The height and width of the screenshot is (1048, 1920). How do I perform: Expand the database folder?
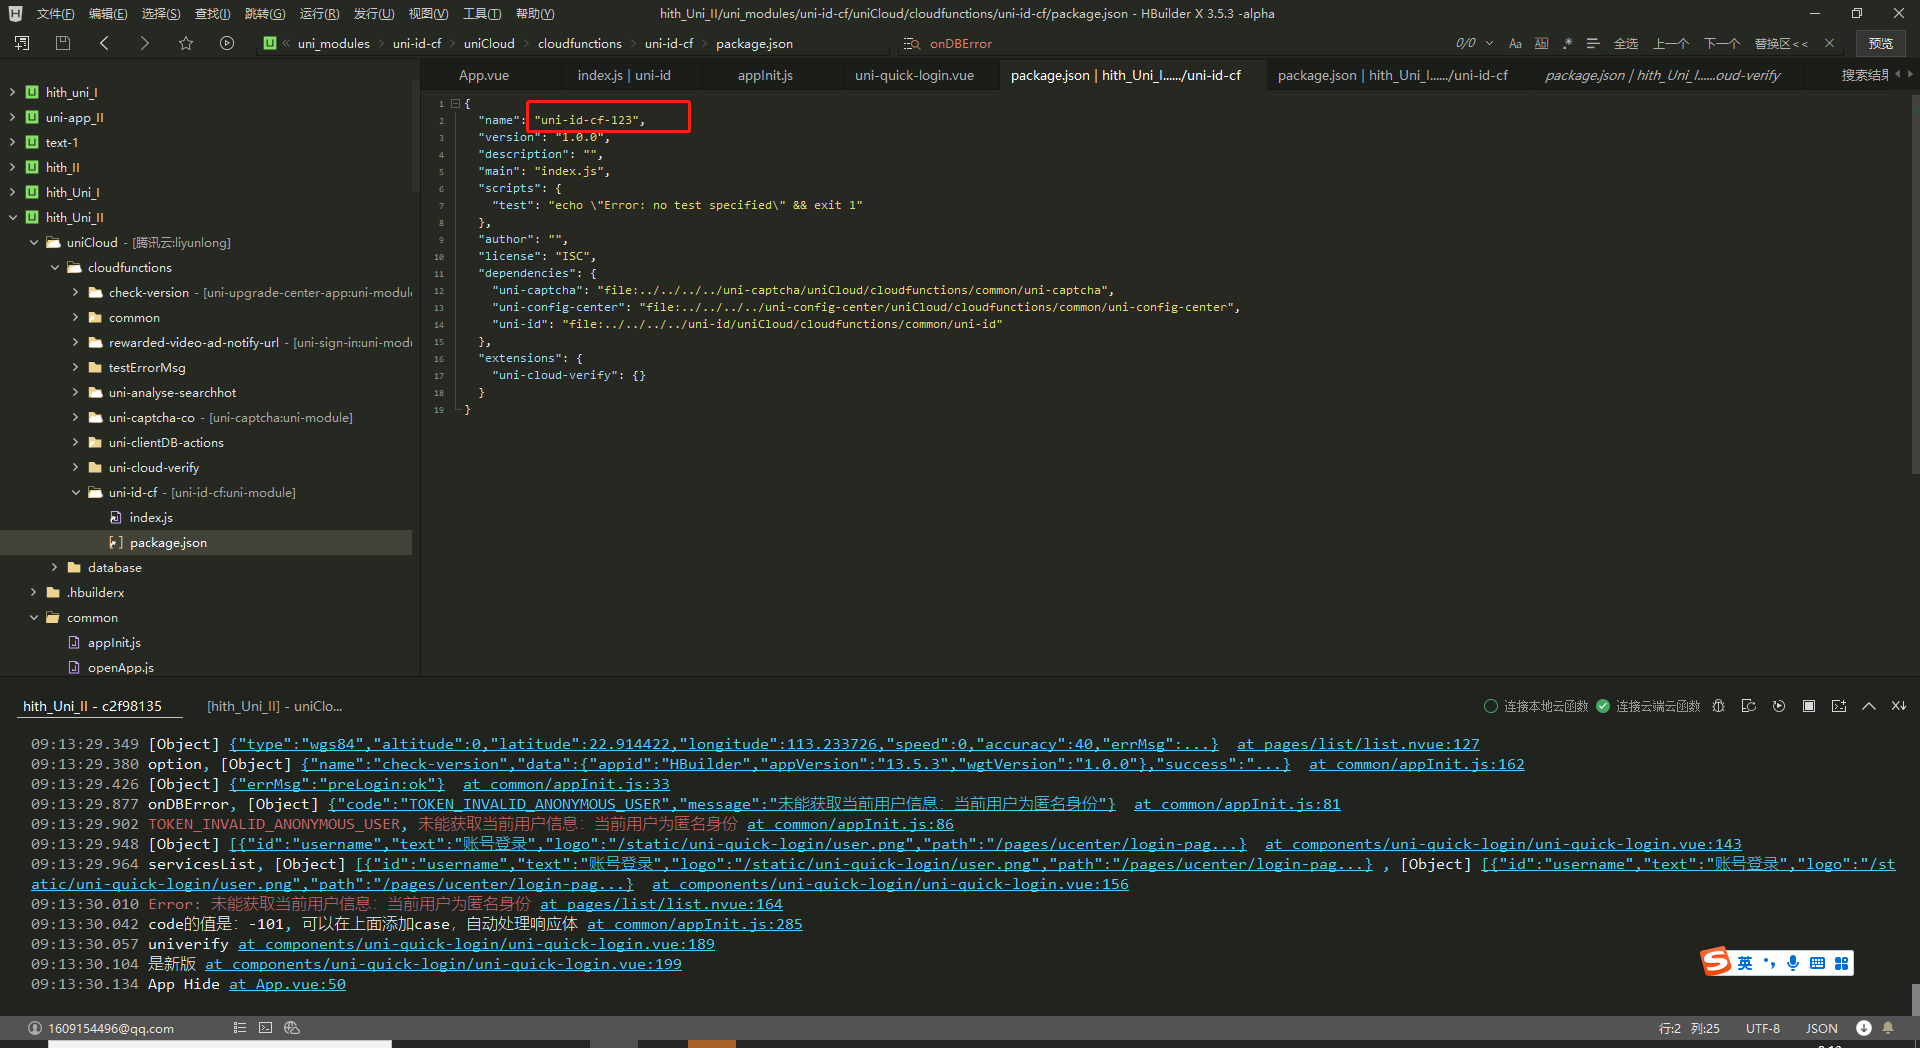[55, 567]
